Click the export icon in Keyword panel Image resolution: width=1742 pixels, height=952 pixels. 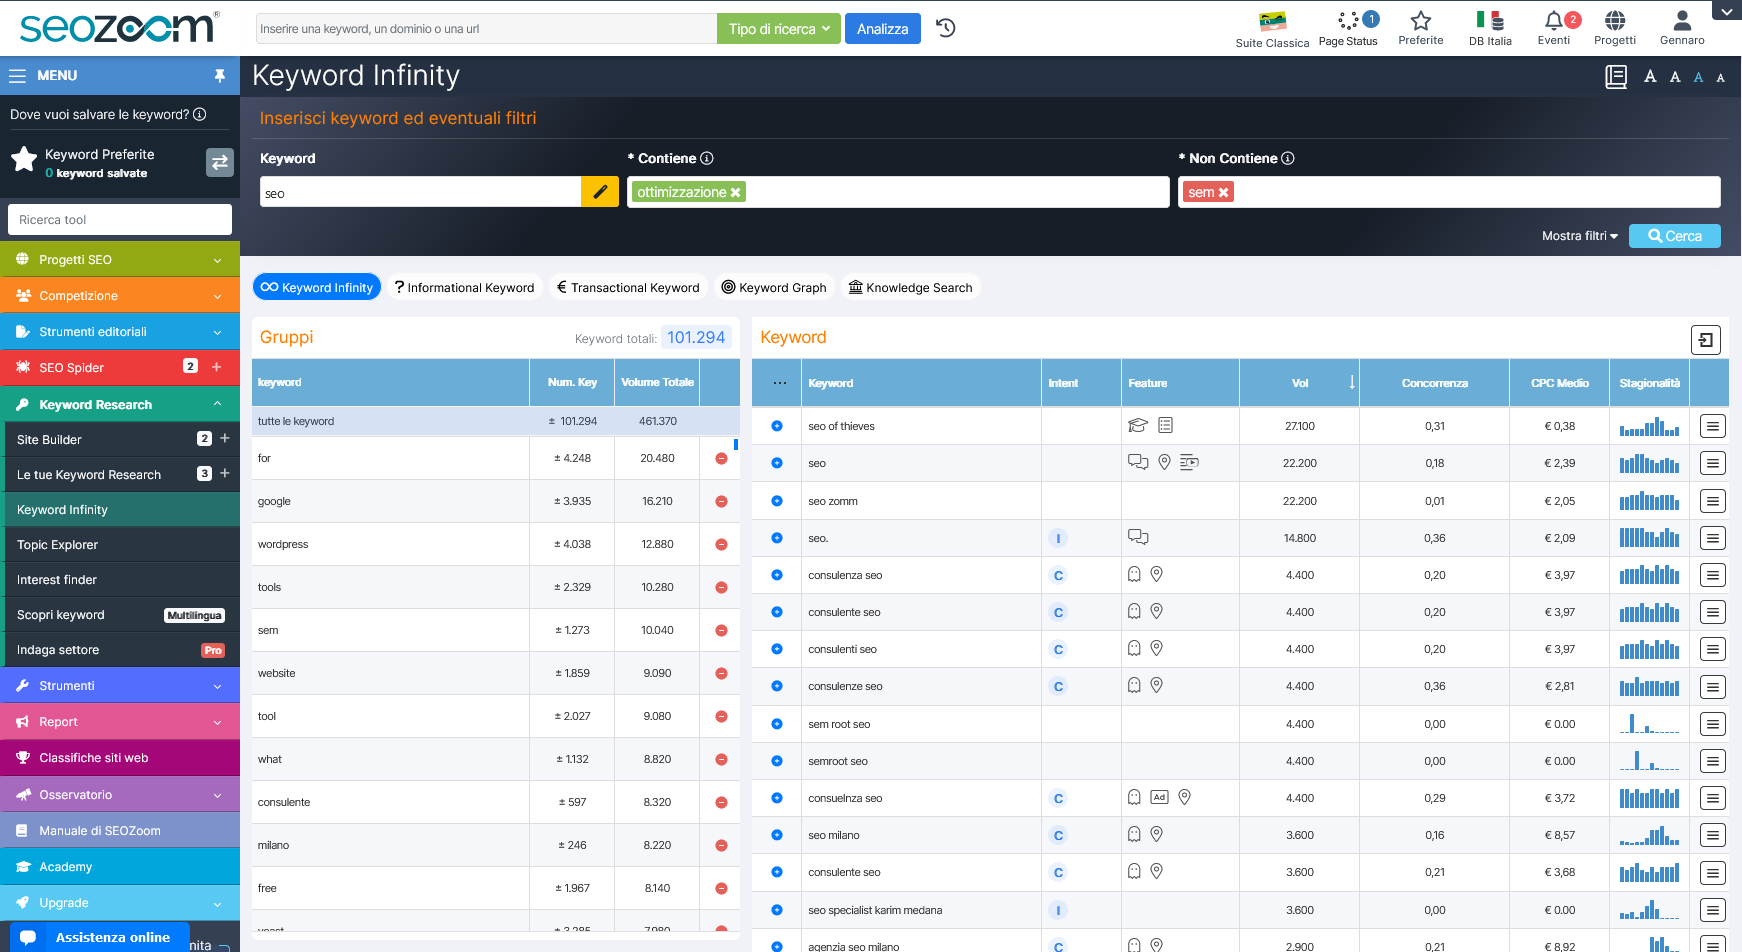click(1705, 340)
